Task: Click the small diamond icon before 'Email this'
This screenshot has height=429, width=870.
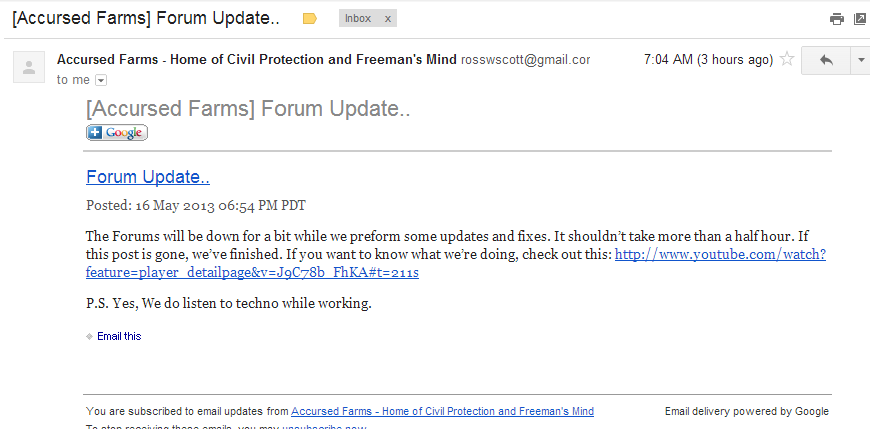Action: pos(89,336)
